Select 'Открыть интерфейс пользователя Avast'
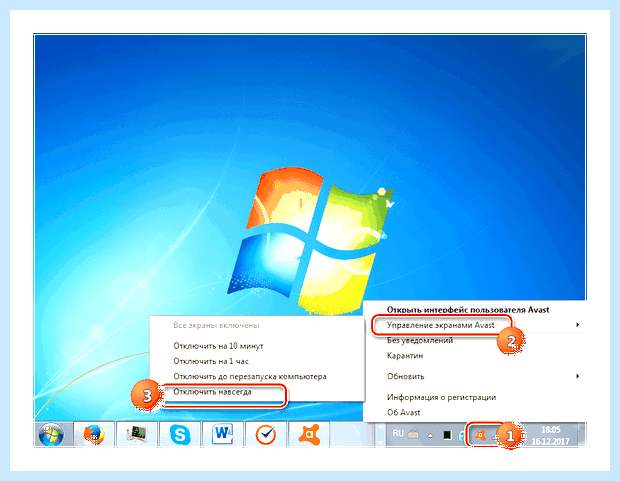Viewport: 620px width, 481px height. pyautogui.click(x=474, y=310)
